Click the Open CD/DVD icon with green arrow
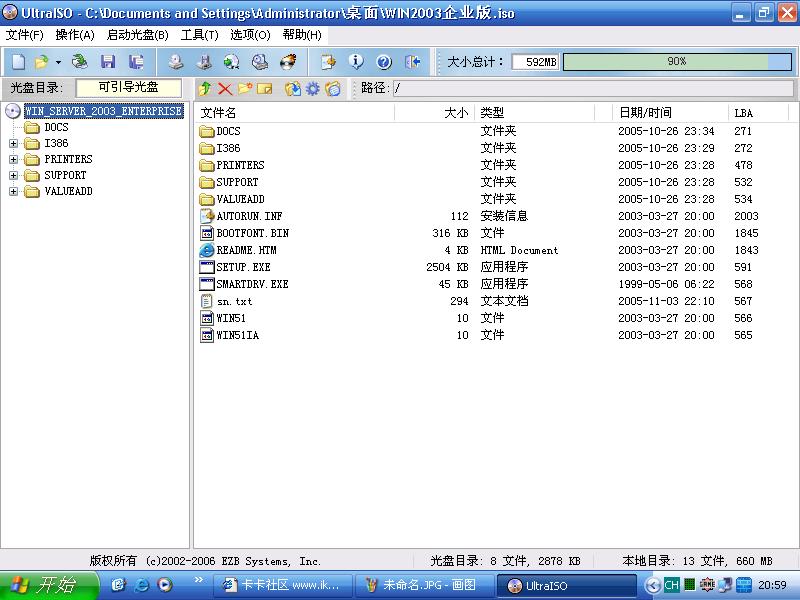Viewport: 800px width, 600px height. 80,62
